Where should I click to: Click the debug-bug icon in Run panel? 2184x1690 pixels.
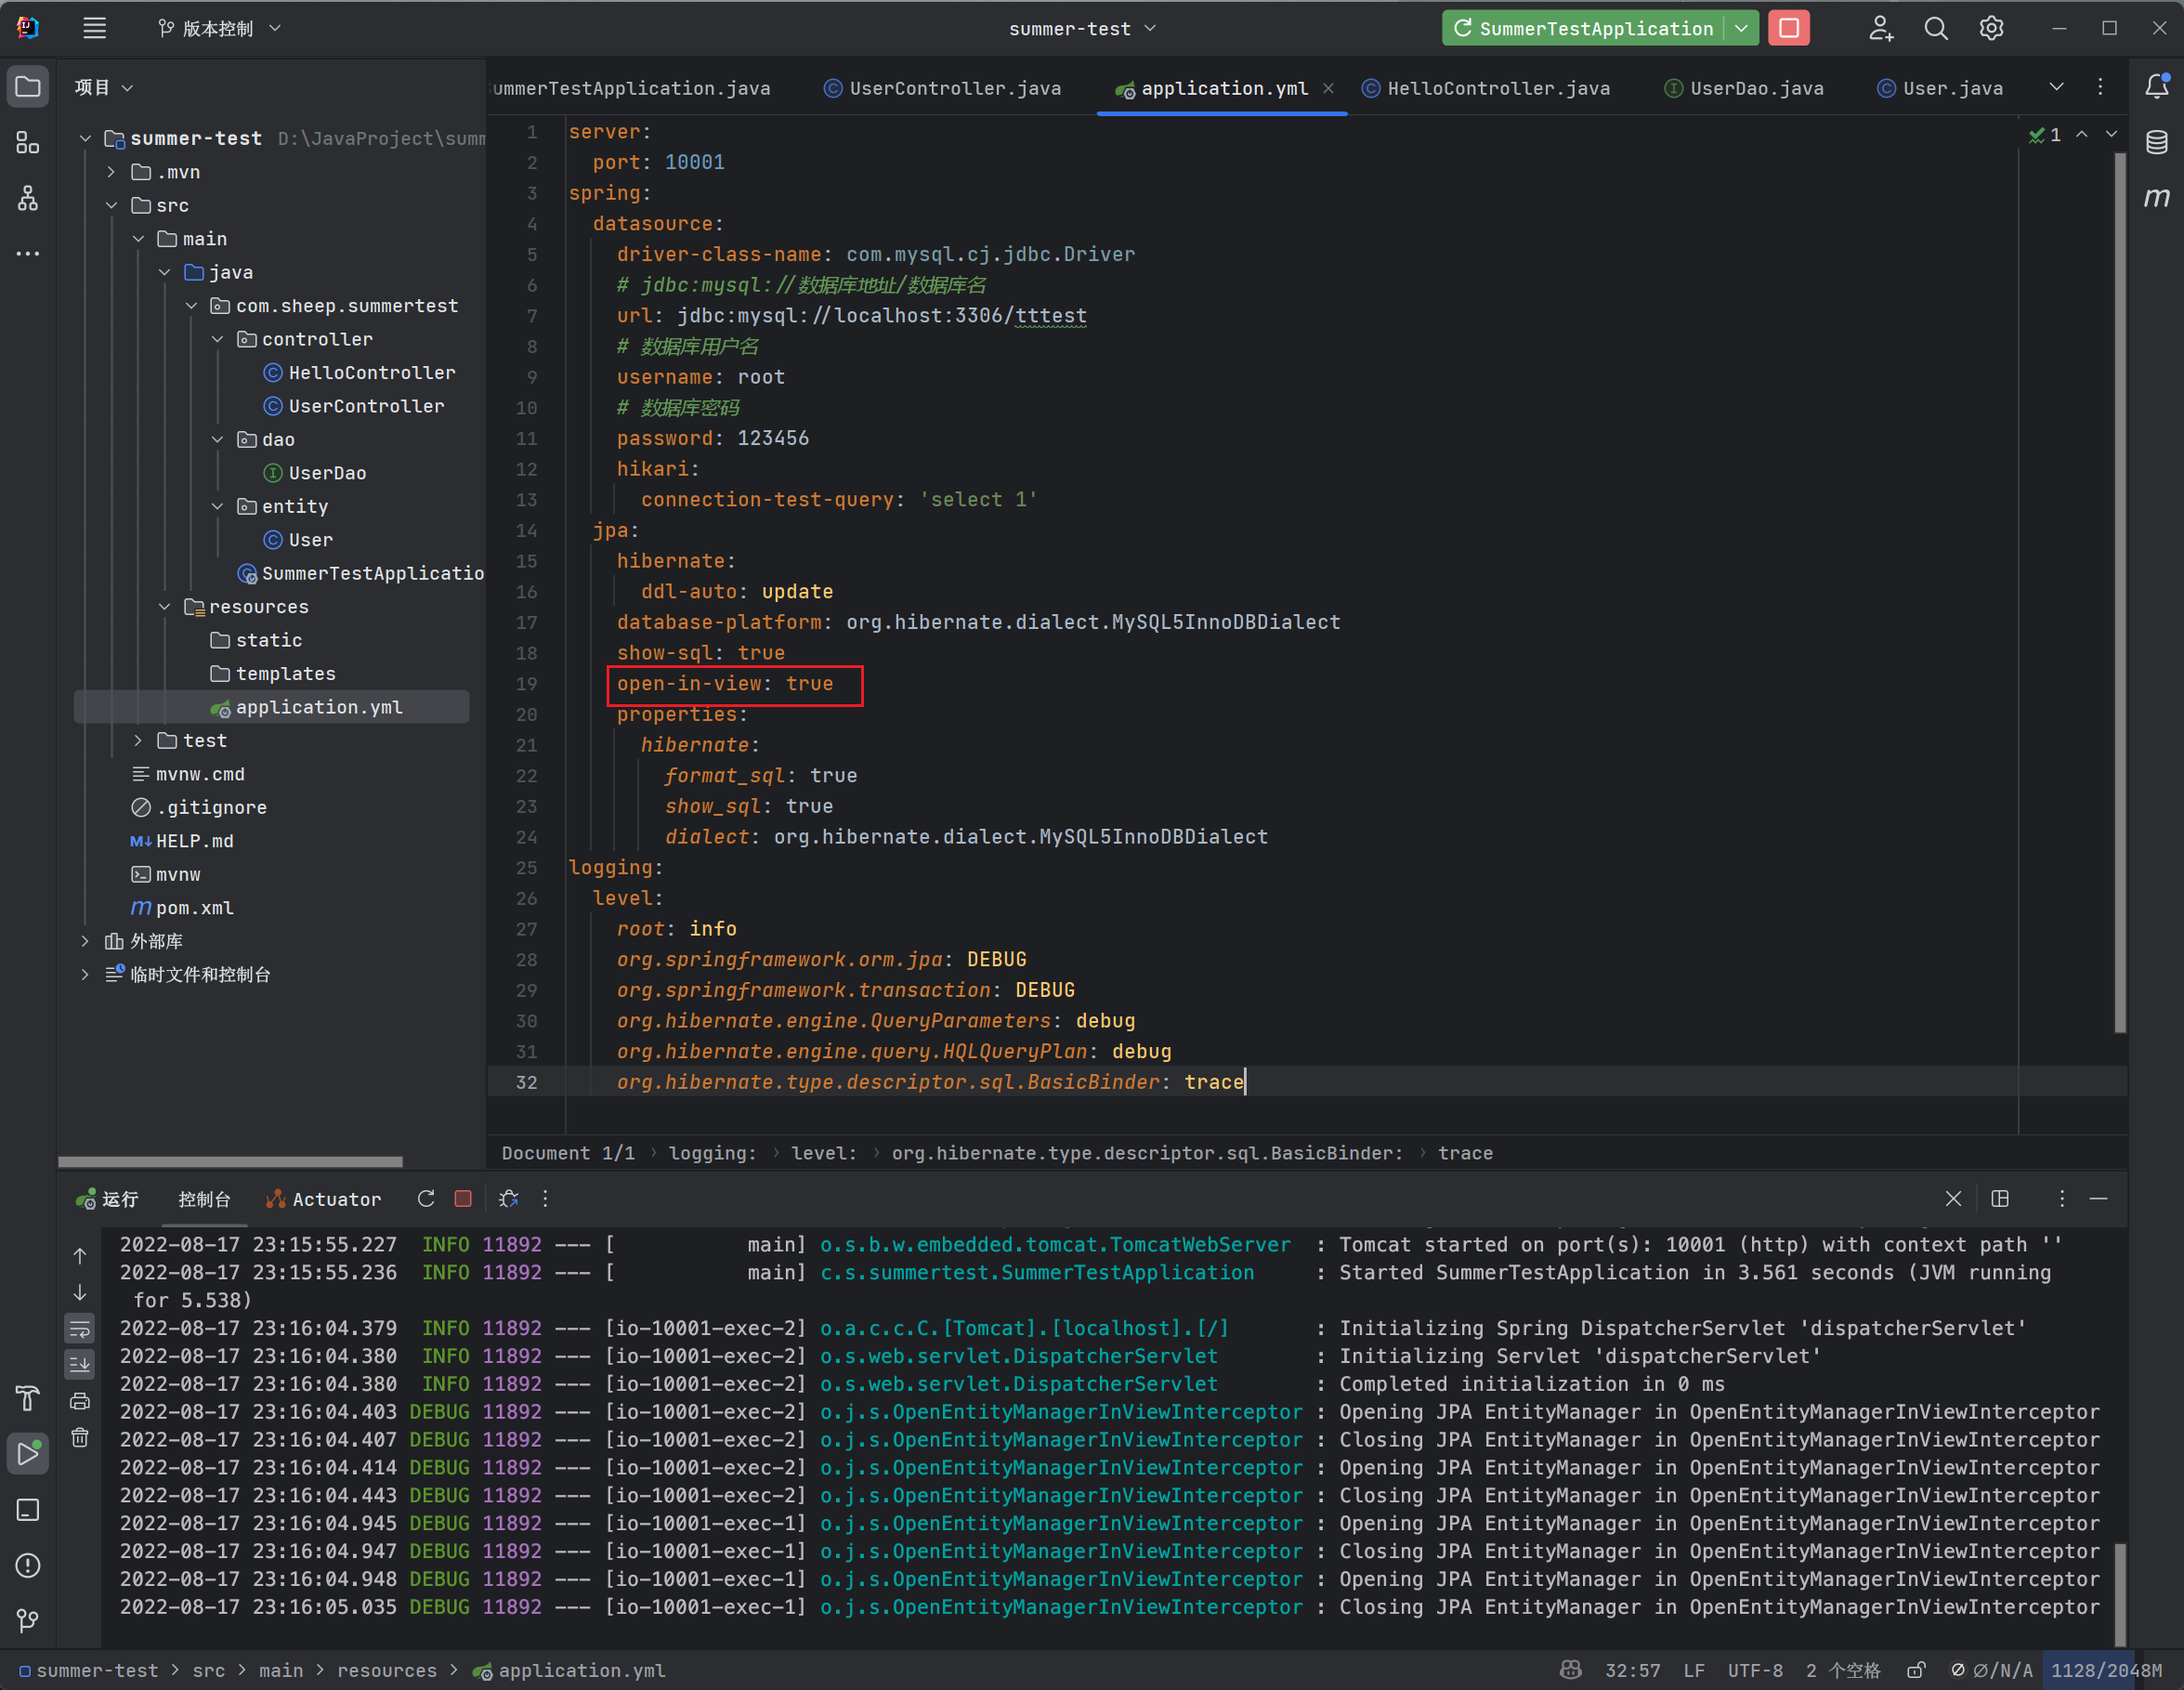(508, 1198)
